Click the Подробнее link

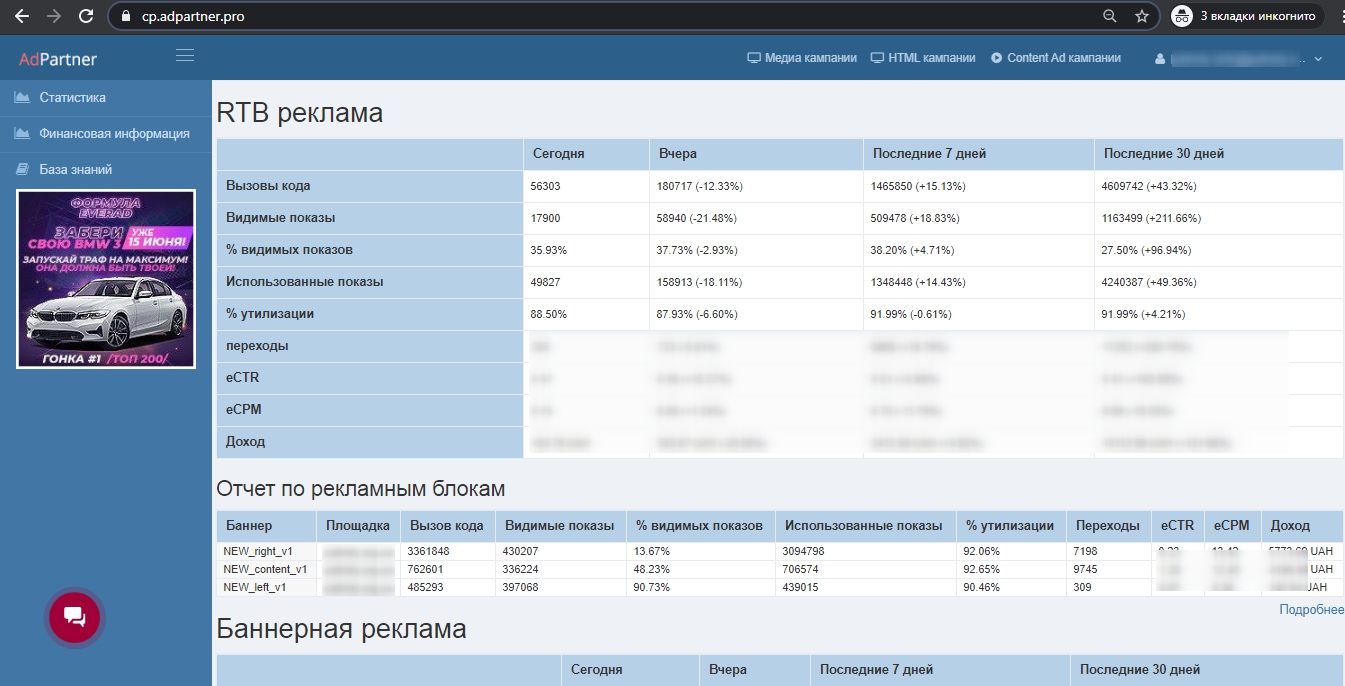(1309, 608)
